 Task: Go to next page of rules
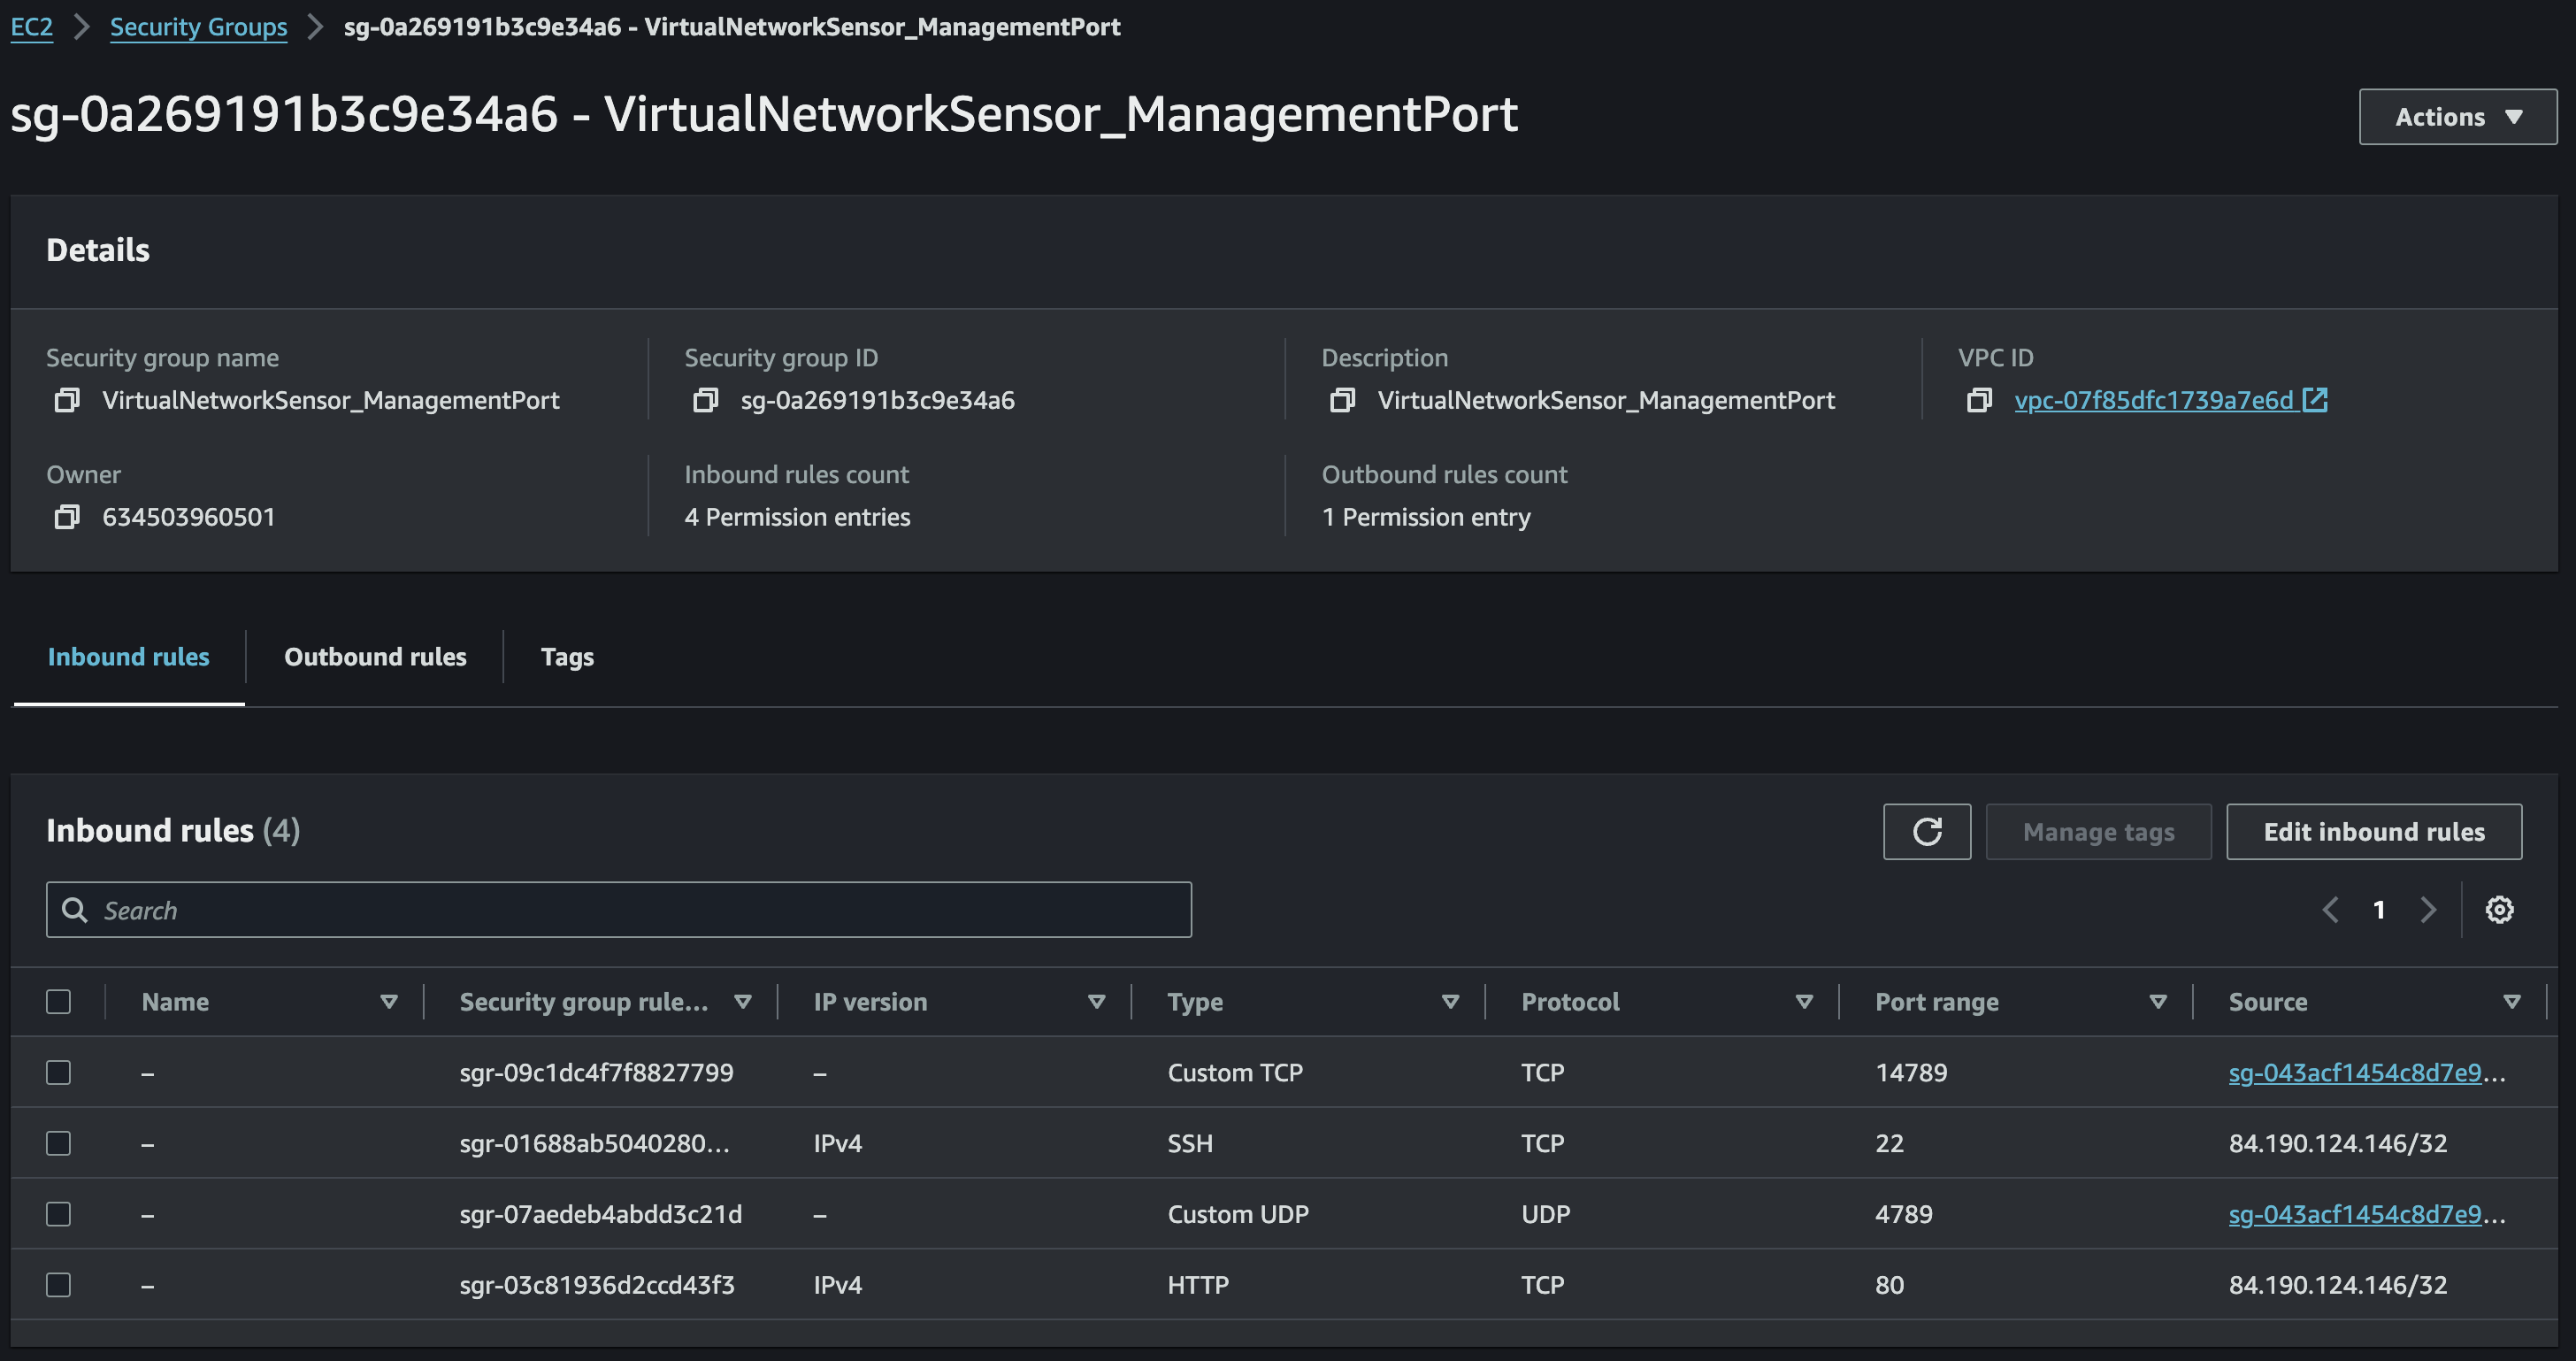coord(2428,909)
